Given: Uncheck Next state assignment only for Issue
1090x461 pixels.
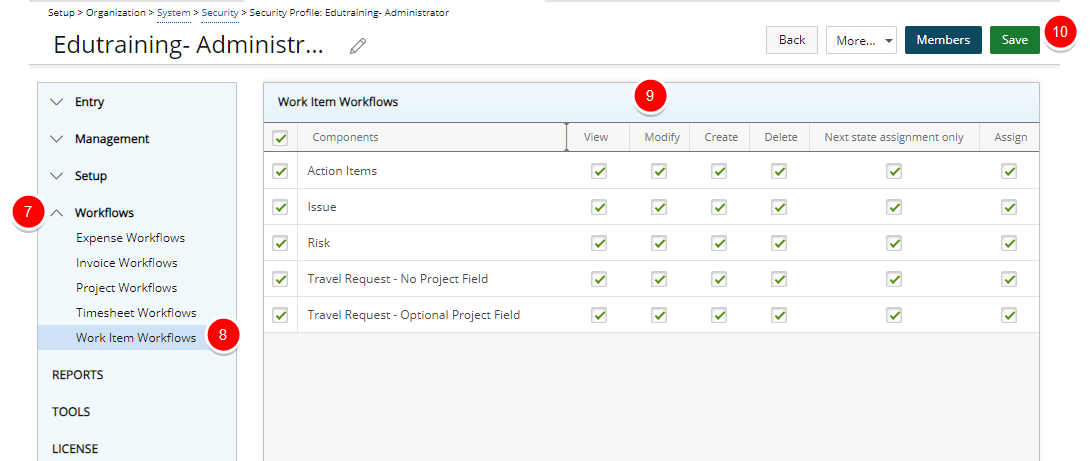Looking at the screenshot, I should 894,207.
